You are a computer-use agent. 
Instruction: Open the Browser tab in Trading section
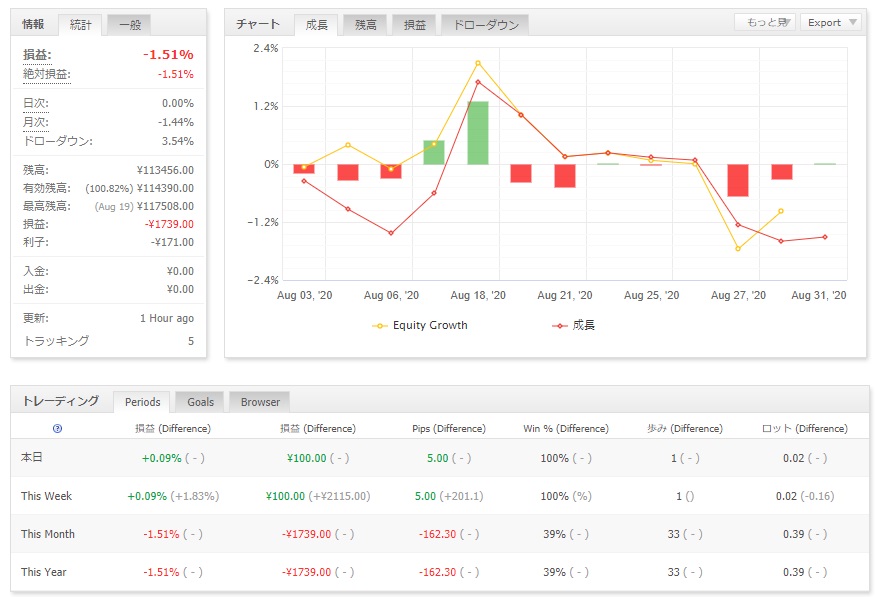click(260, 402)
